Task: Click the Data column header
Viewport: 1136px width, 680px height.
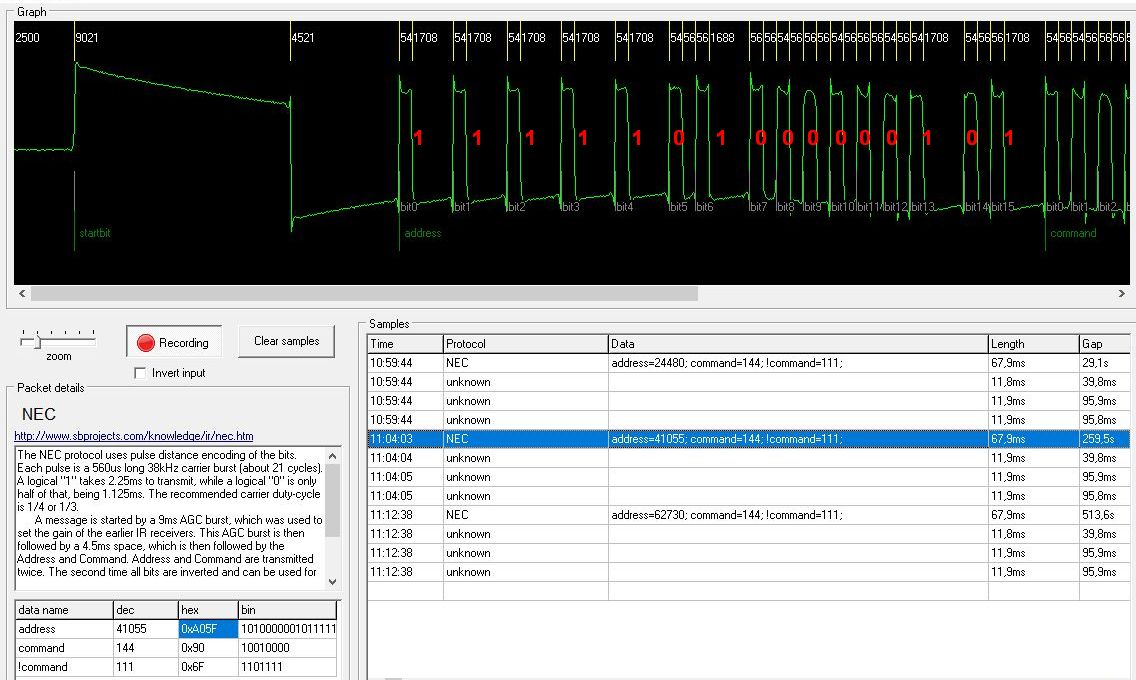Action: point(797,343)
